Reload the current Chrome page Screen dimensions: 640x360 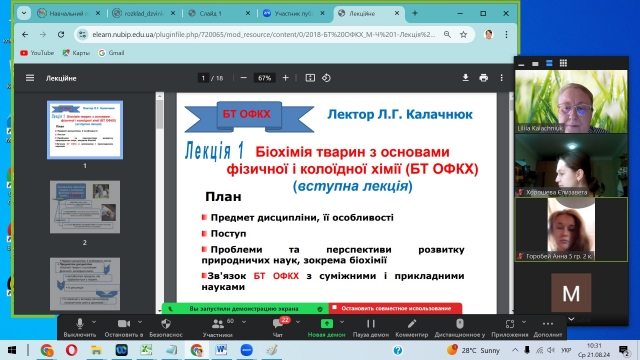click(x=61, y=35)
